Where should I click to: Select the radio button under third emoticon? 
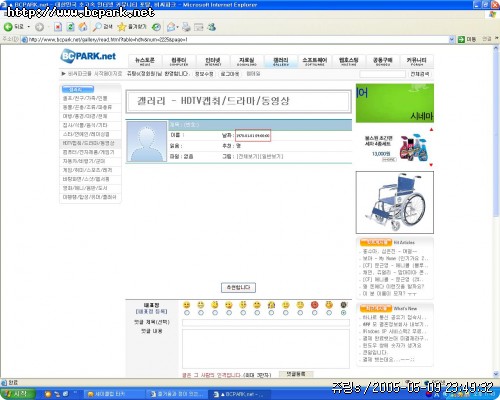pos(215,313)
